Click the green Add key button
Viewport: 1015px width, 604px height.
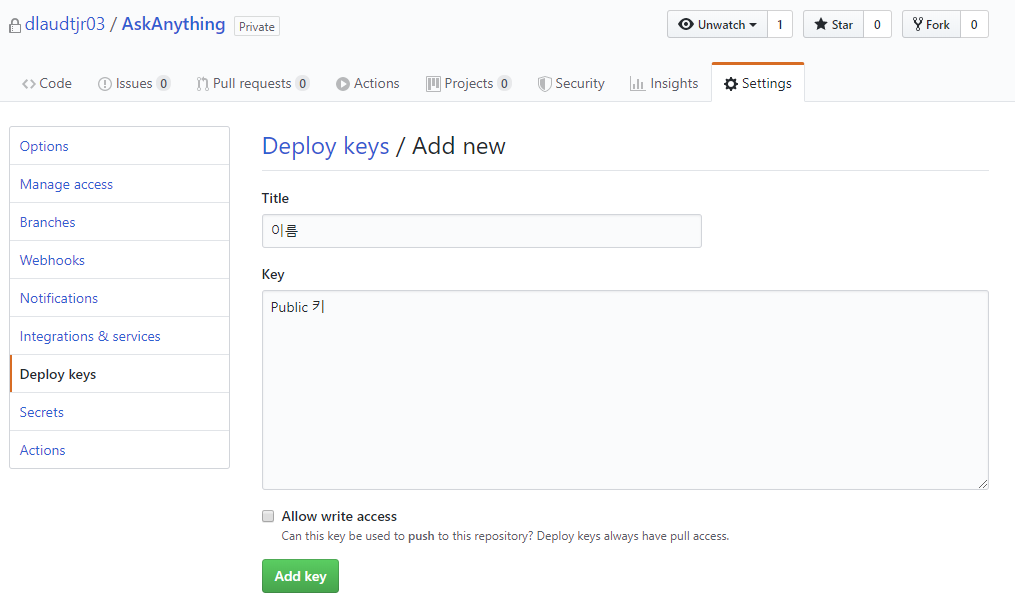[x=300, y=576]
